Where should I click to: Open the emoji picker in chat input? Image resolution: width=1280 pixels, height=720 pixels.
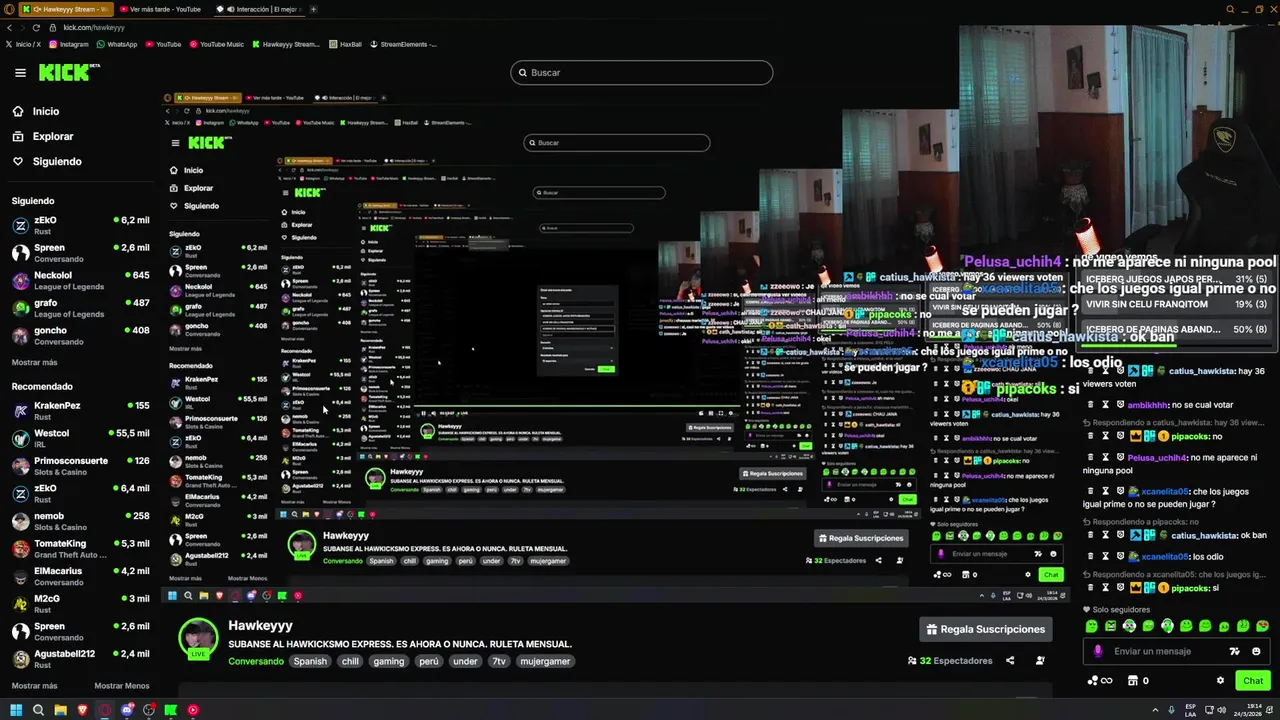click(1256, 651)
